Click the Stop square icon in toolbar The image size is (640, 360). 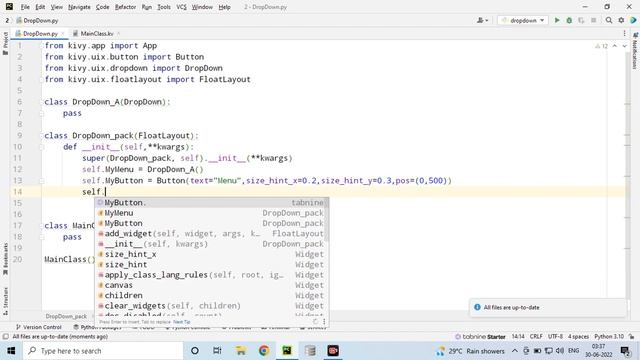click(593, 20)
